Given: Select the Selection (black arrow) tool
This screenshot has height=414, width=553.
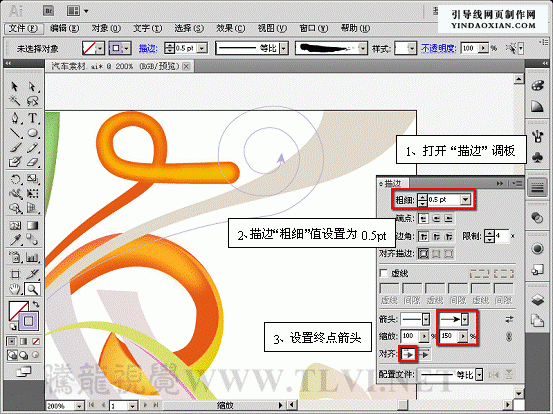Looking at the screenshot, I should [x=14, y=86].
